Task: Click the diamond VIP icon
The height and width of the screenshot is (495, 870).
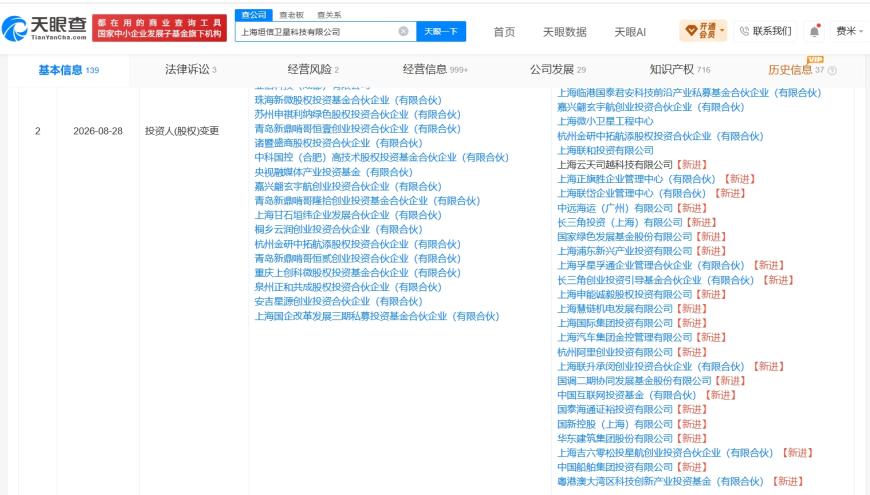Action: point(691,31)
